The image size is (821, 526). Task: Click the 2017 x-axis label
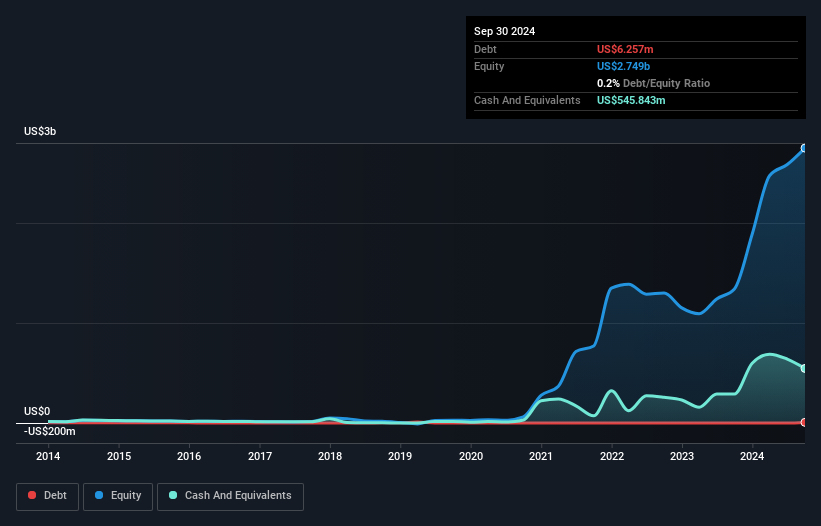pos(260,456)
